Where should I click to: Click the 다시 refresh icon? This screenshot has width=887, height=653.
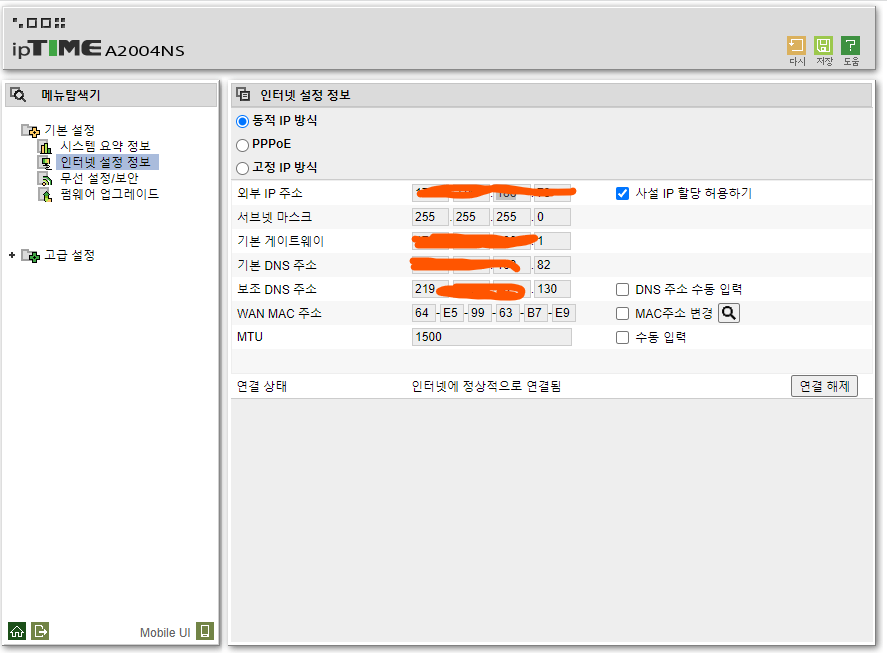point(796,45)
